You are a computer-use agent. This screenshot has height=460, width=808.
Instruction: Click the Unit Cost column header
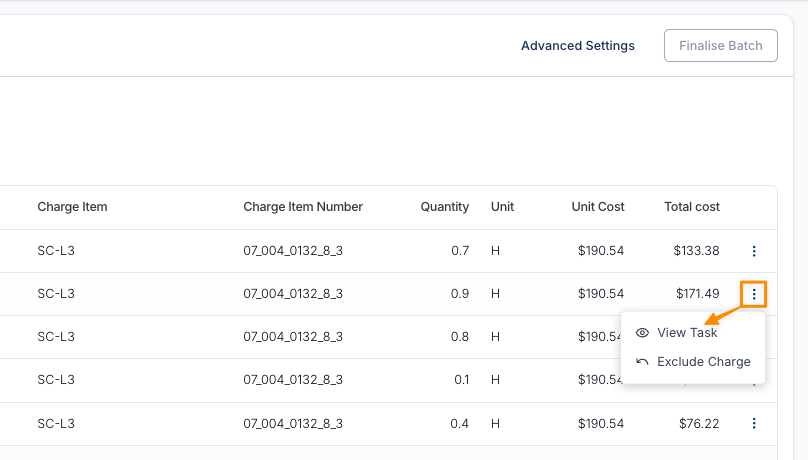tap(597, 207)
